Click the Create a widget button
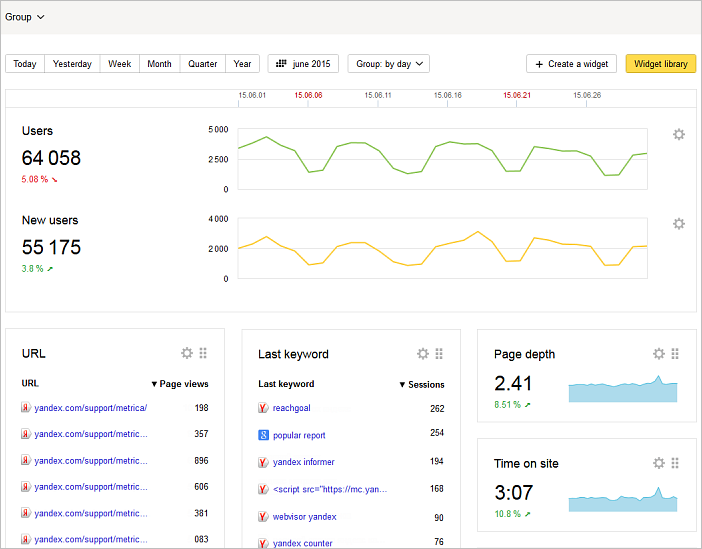Image resolution: width=702 pixels, height=549 pixels. [571, 64]
